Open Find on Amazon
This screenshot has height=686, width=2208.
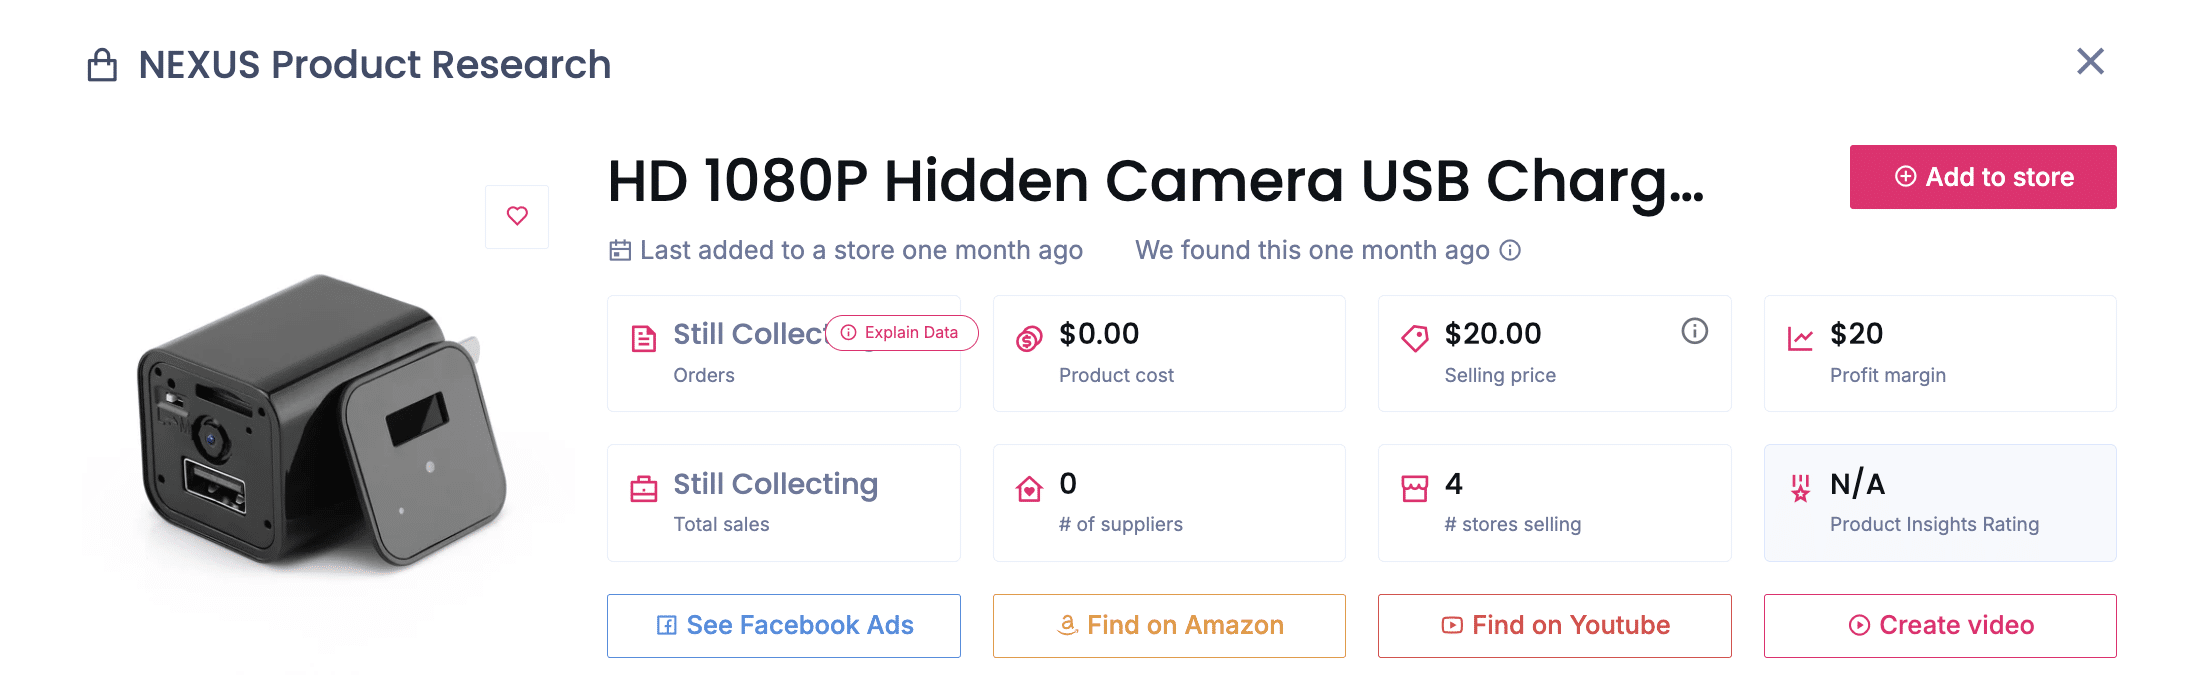point(1168,625)
